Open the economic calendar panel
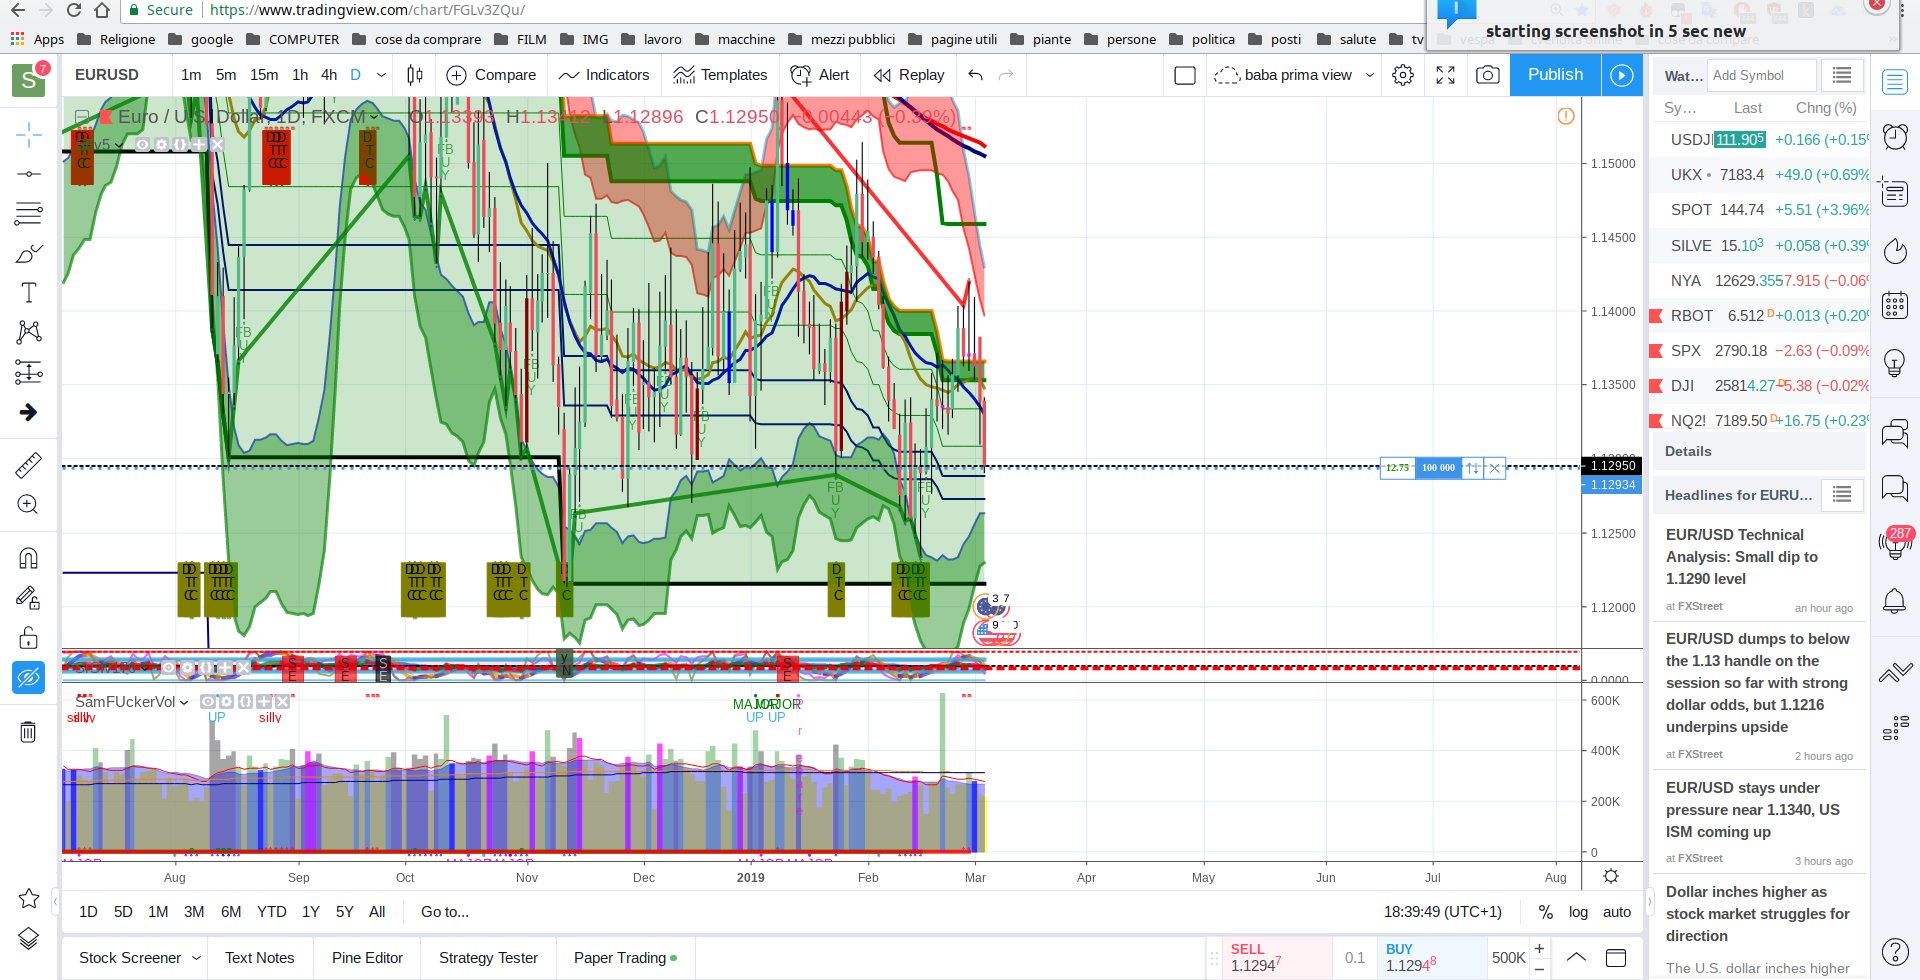Viewport: 1920px width, 980px height. point(1895,305)
